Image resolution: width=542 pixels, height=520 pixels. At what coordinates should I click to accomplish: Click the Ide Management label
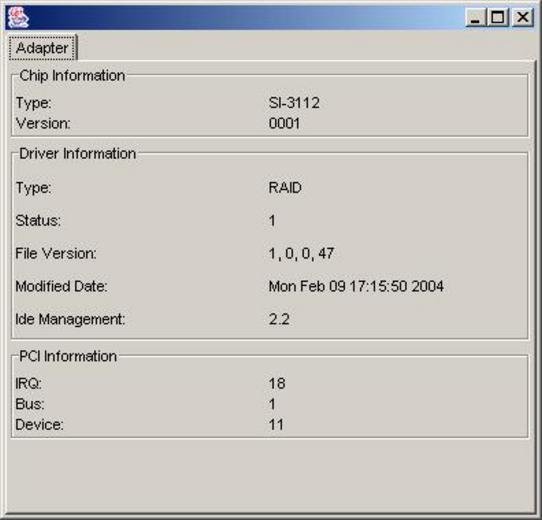pos(70,319)
